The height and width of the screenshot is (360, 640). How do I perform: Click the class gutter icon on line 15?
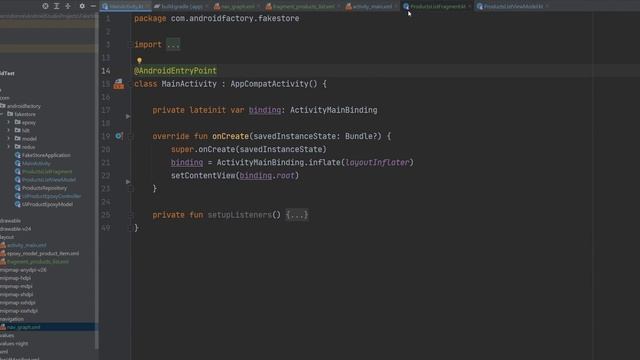tap(119, 84)
